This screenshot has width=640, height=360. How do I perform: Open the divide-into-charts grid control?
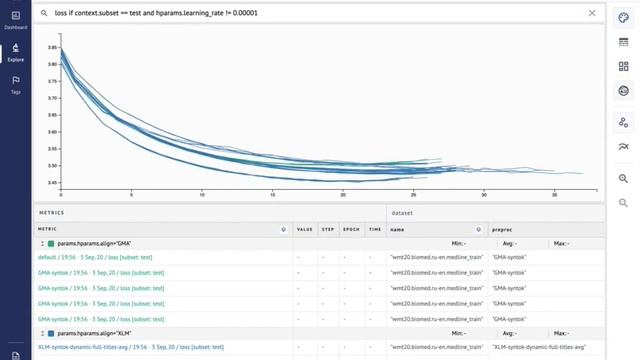pyautogui.click(x=623, y=67)
